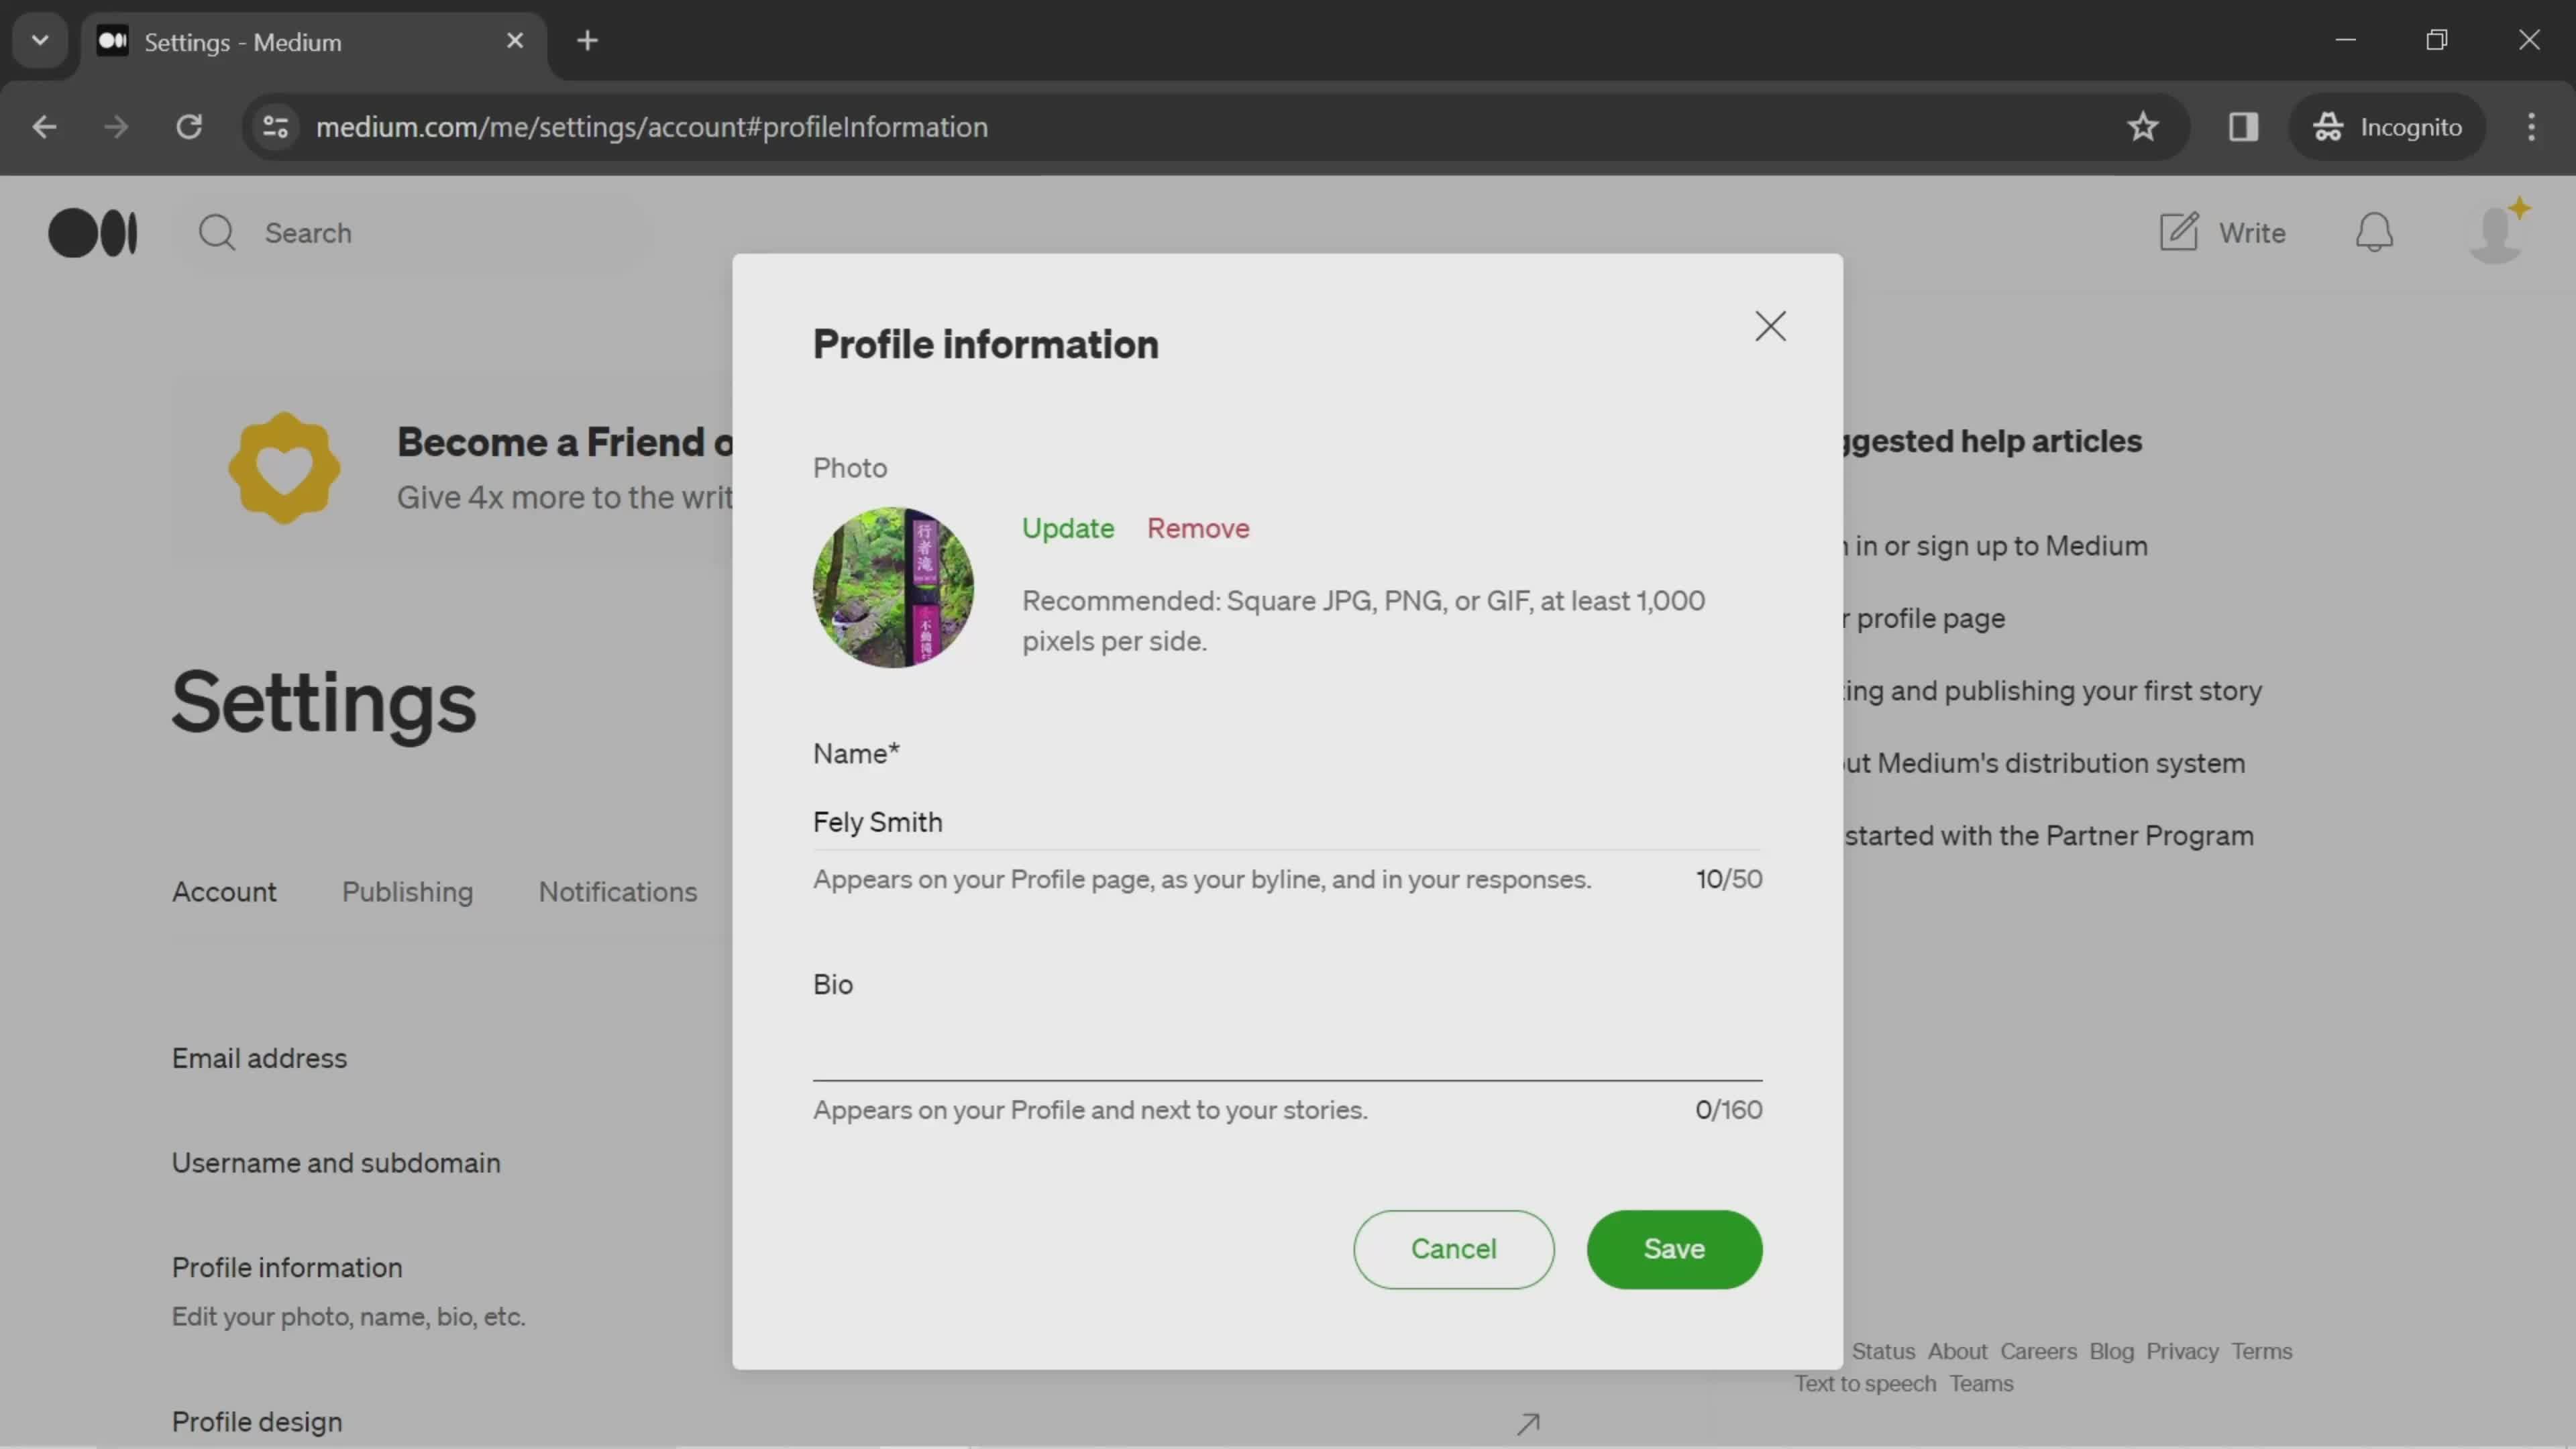Screen dimensions: 2576x1449
Task: Click the Bookmark/Star icon in address bar
Action: (2143, 125)
